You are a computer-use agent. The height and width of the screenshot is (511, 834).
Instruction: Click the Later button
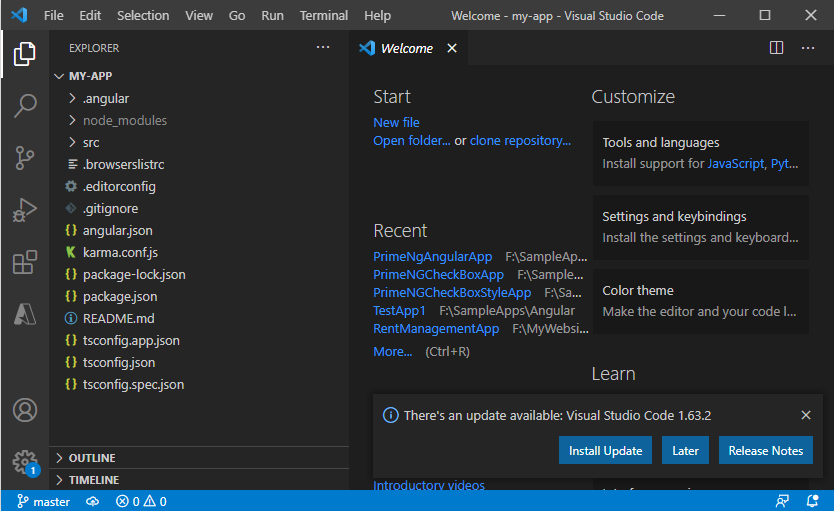pos(685,450)
